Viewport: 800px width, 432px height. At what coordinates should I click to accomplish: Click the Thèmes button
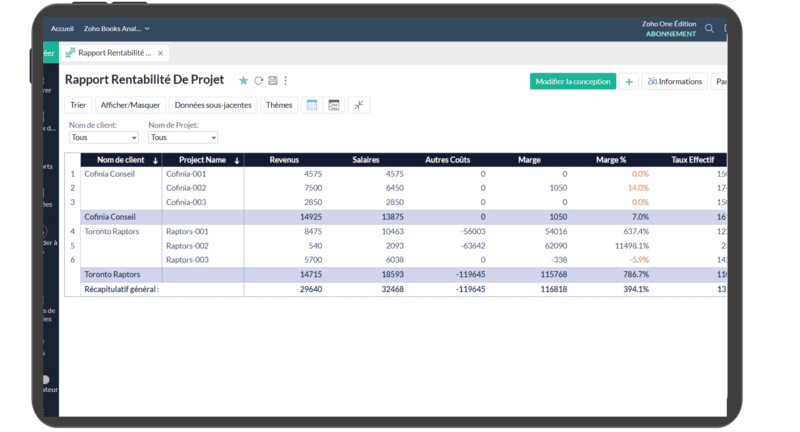tap(279, 105)
